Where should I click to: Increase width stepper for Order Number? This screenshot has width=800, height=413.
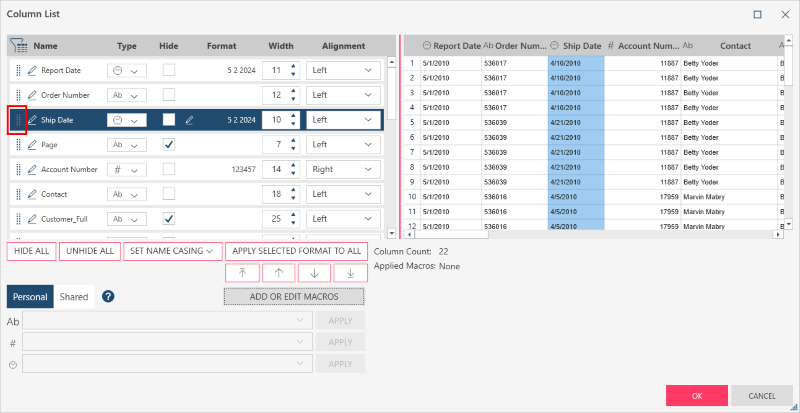(x=293, y=91)
